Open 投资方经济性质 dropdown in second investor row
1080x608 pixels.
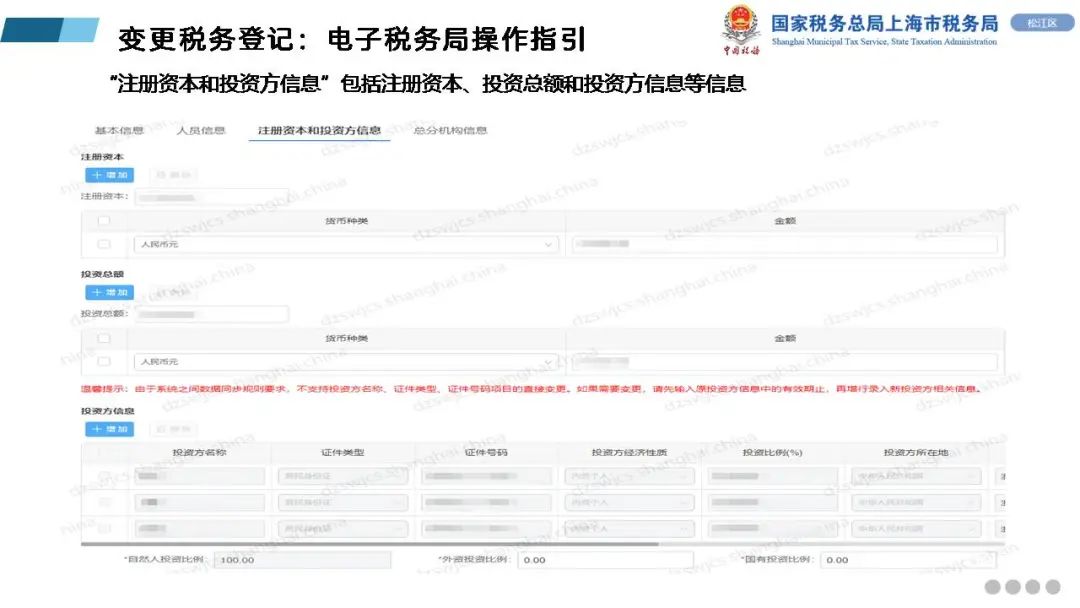[630, 502]
